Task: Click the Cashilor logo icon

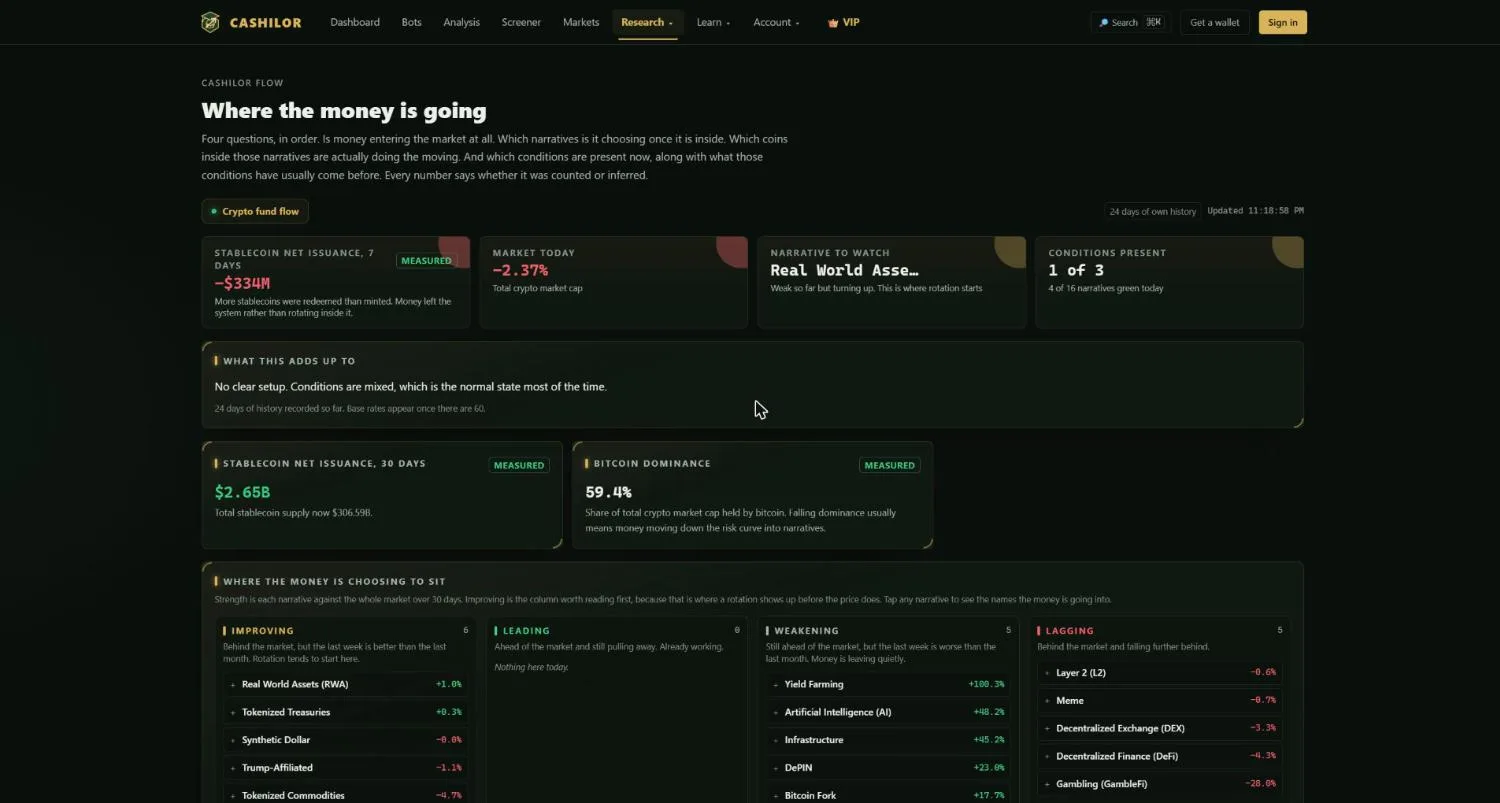Action: (210, 22)
